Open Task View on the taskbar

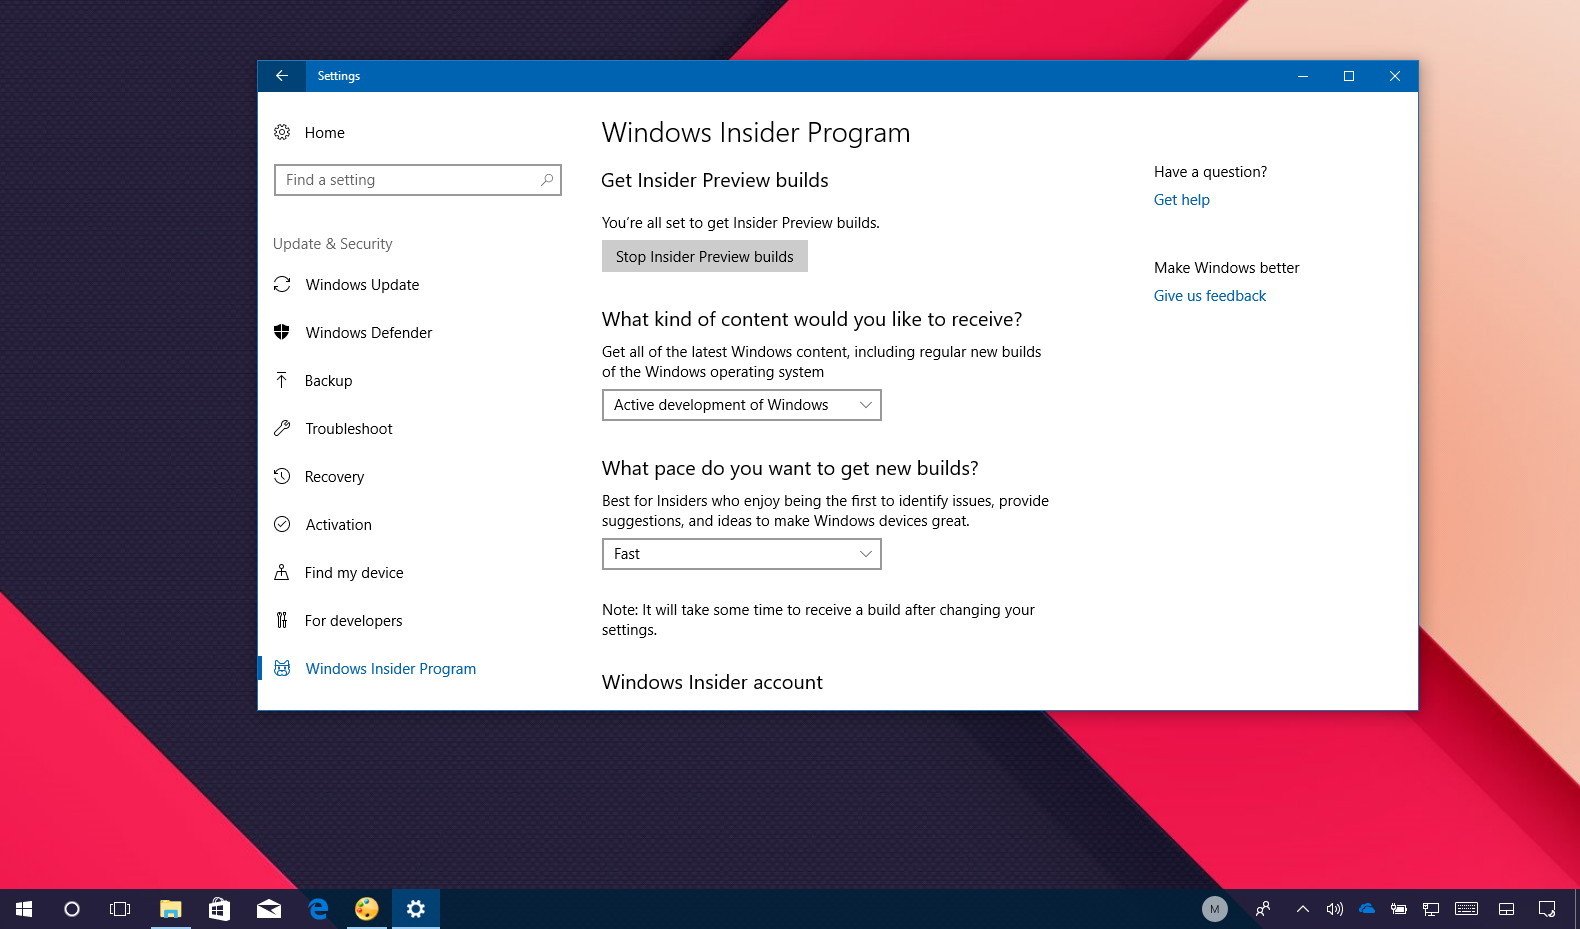point(120,909)
